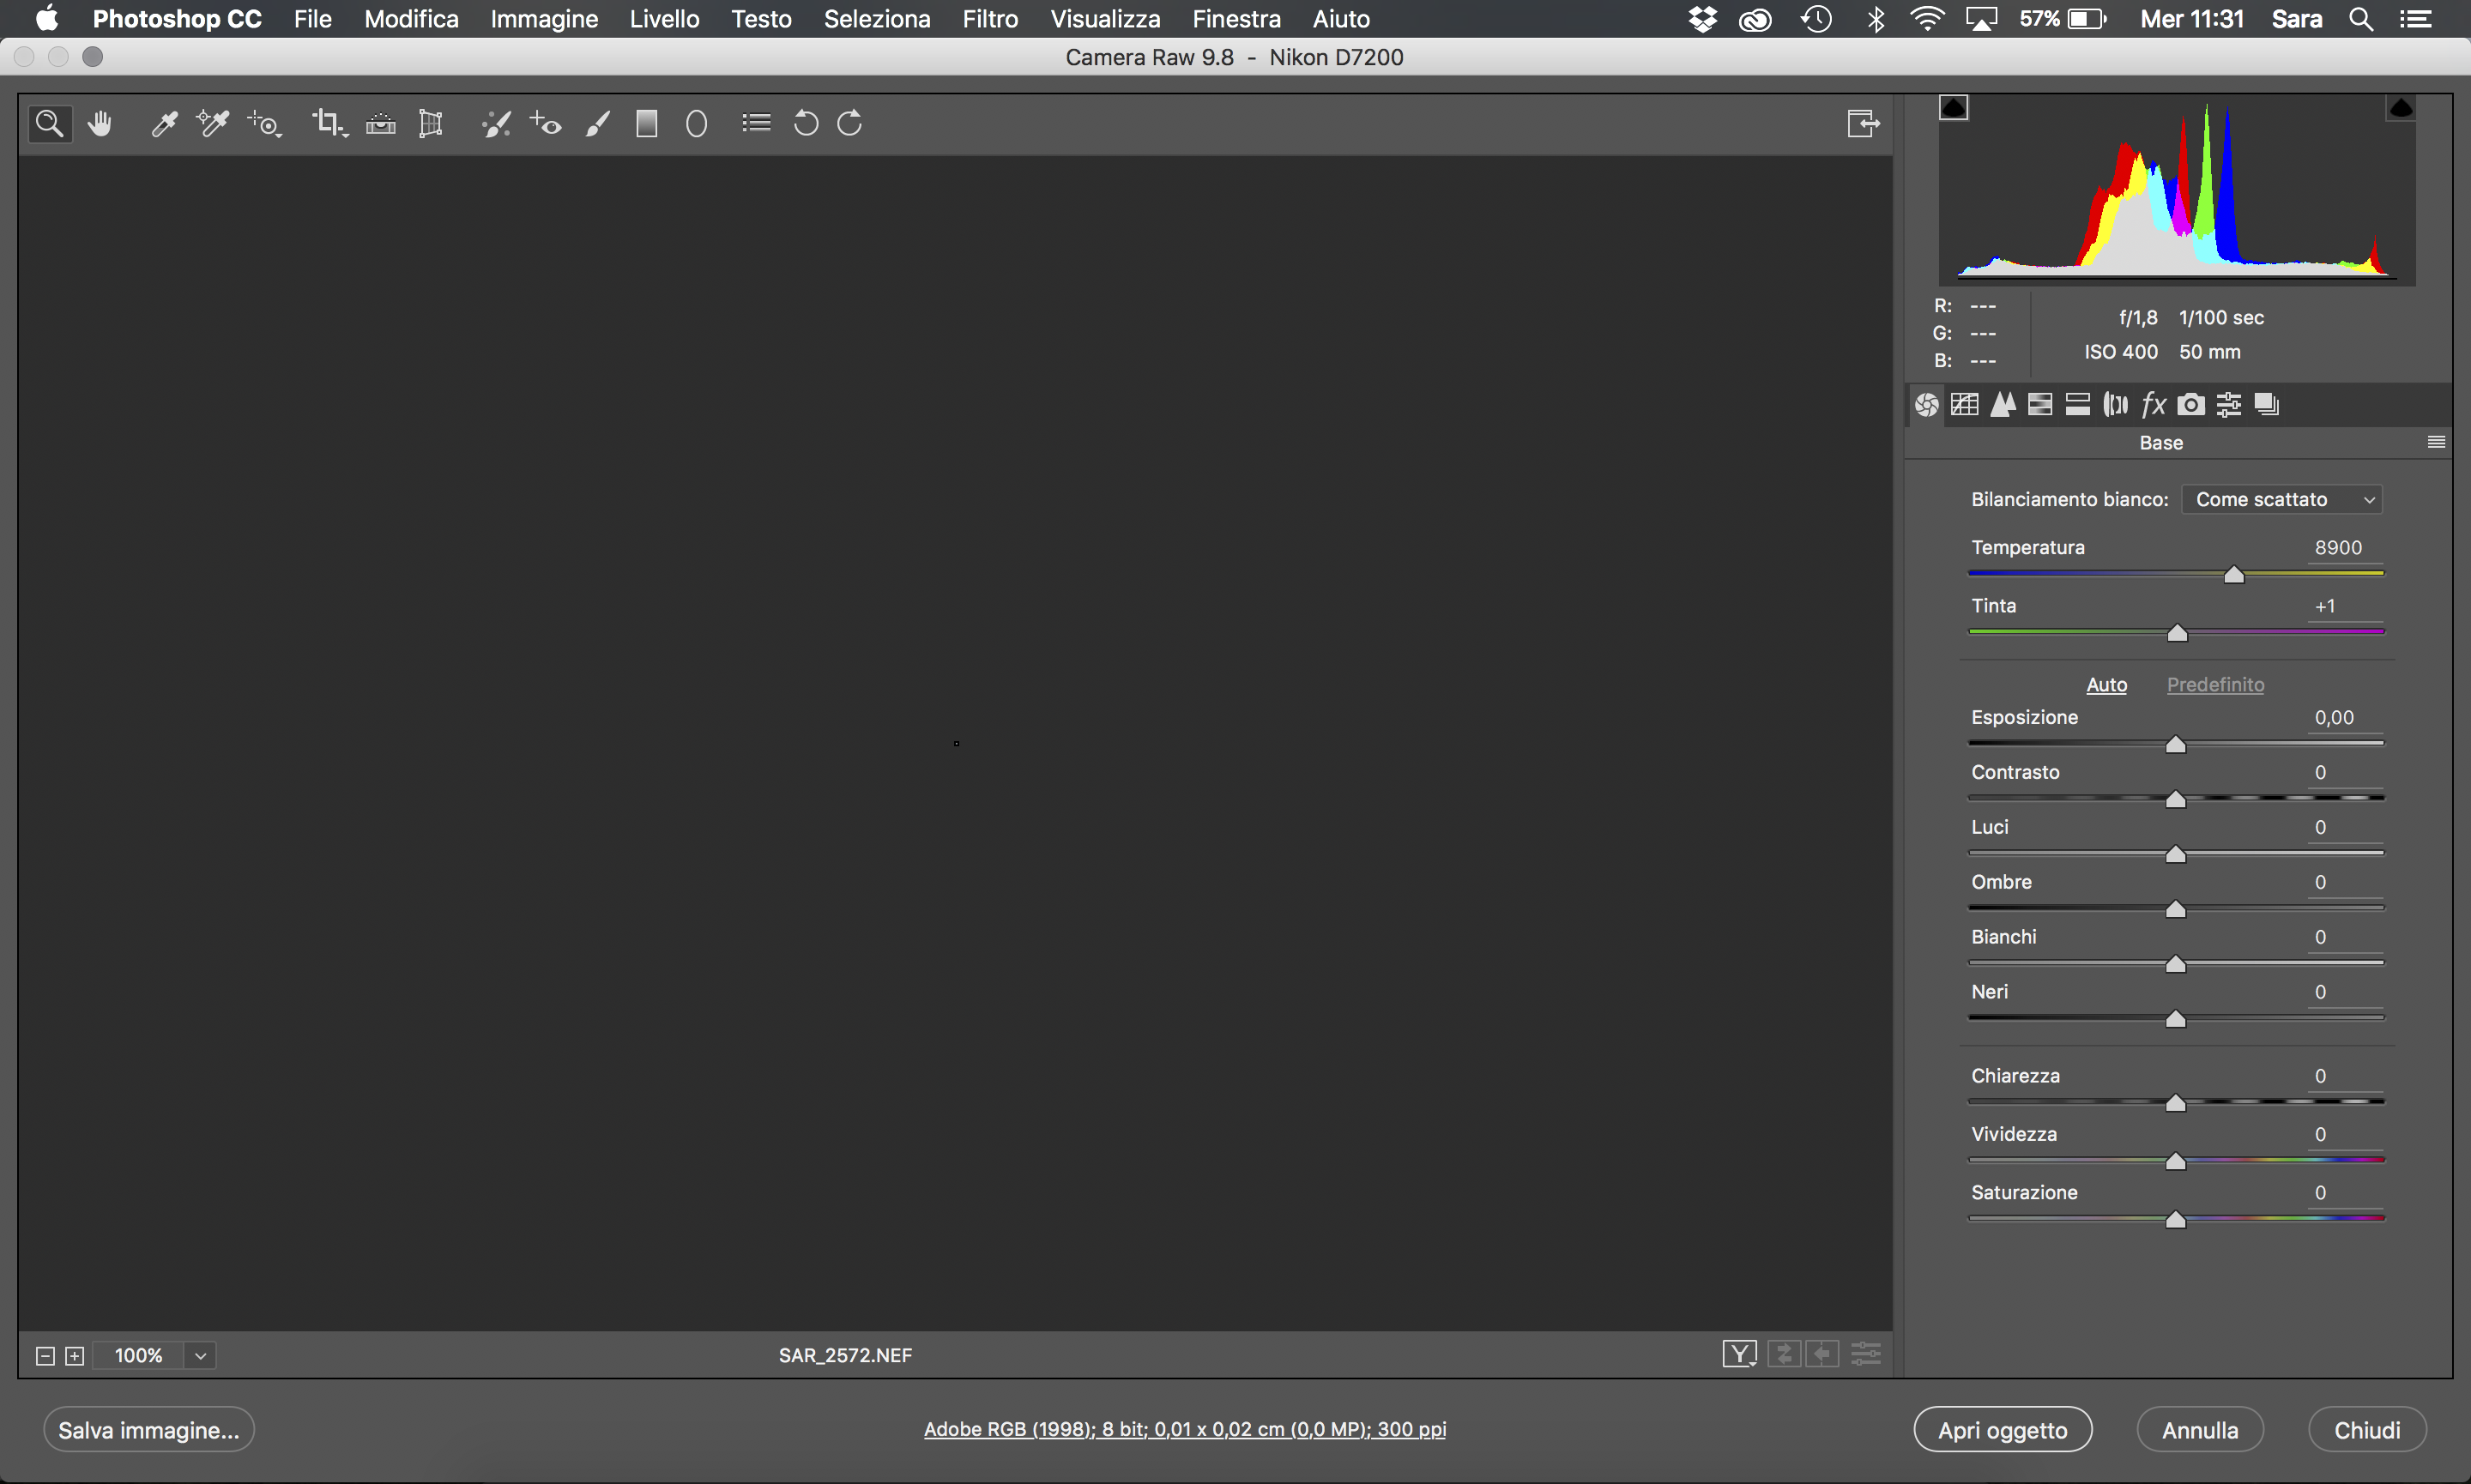The width and height of the screenshot is (2471, 1484).
Task: Select the Hand tool
Action: click(99, 124)
